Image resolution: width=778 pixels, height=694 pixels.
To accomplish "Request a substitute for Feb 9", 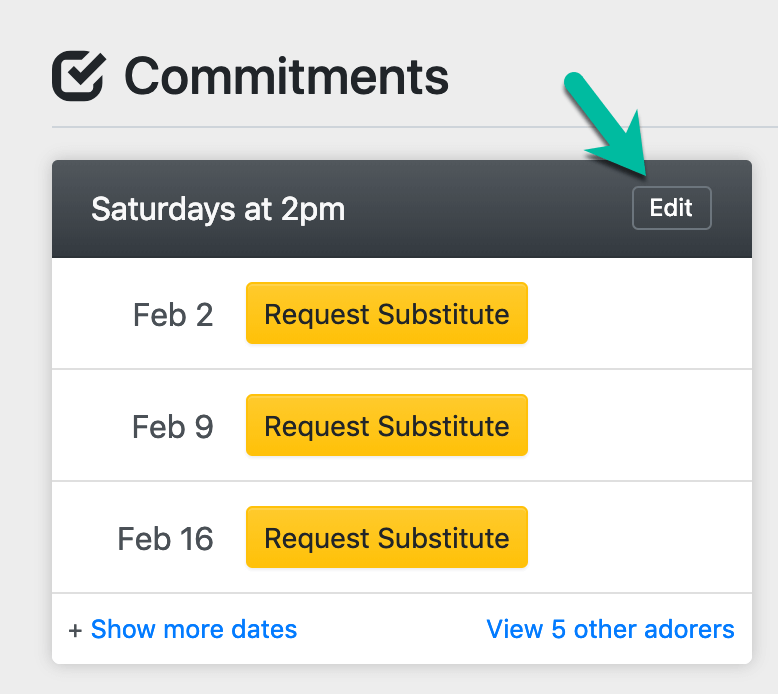I will click(x=386, y=426).
